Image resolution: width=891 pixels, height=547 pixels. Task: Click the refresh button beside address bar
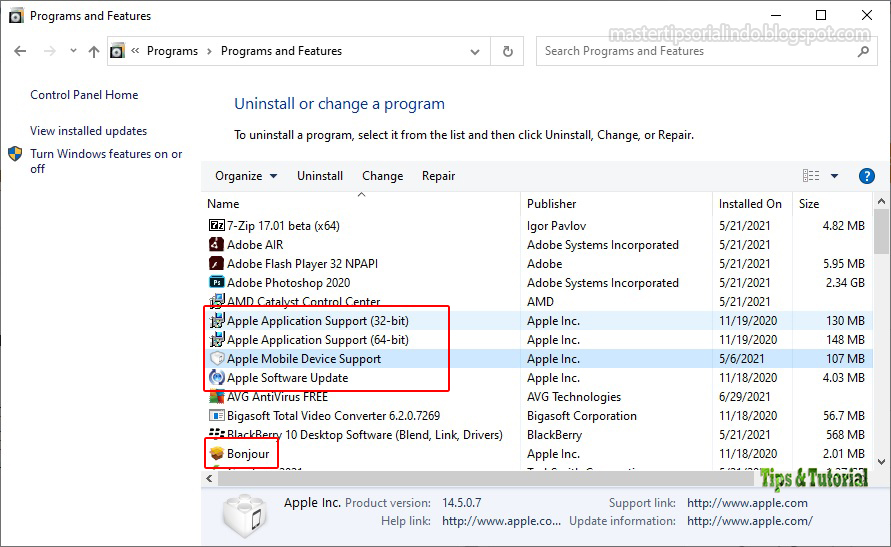[x=507, y=51]
